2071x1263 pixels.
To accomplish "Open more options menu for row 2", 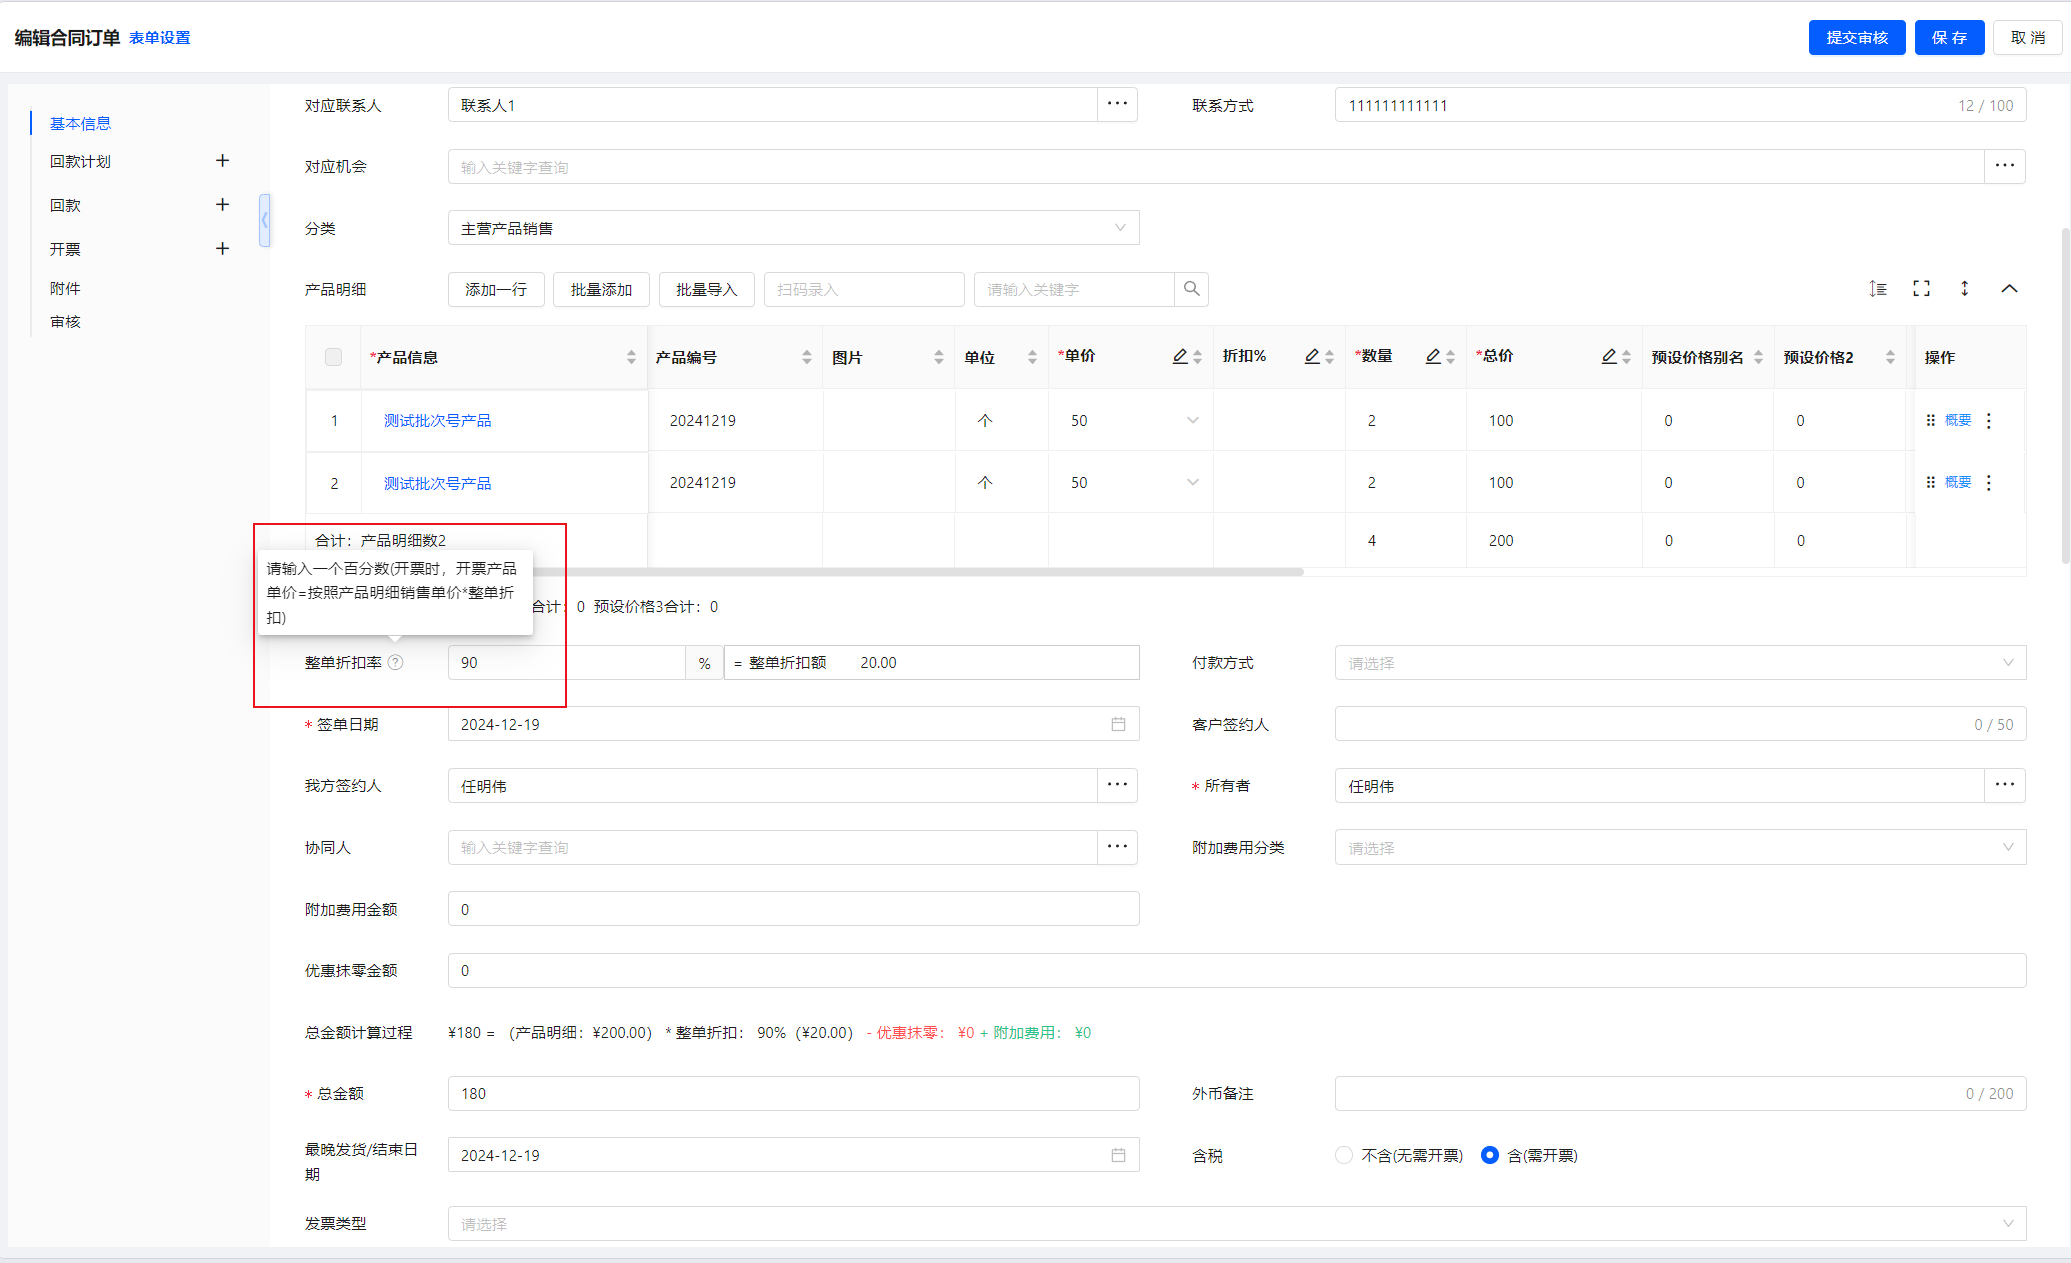I will click(1989, 483).
